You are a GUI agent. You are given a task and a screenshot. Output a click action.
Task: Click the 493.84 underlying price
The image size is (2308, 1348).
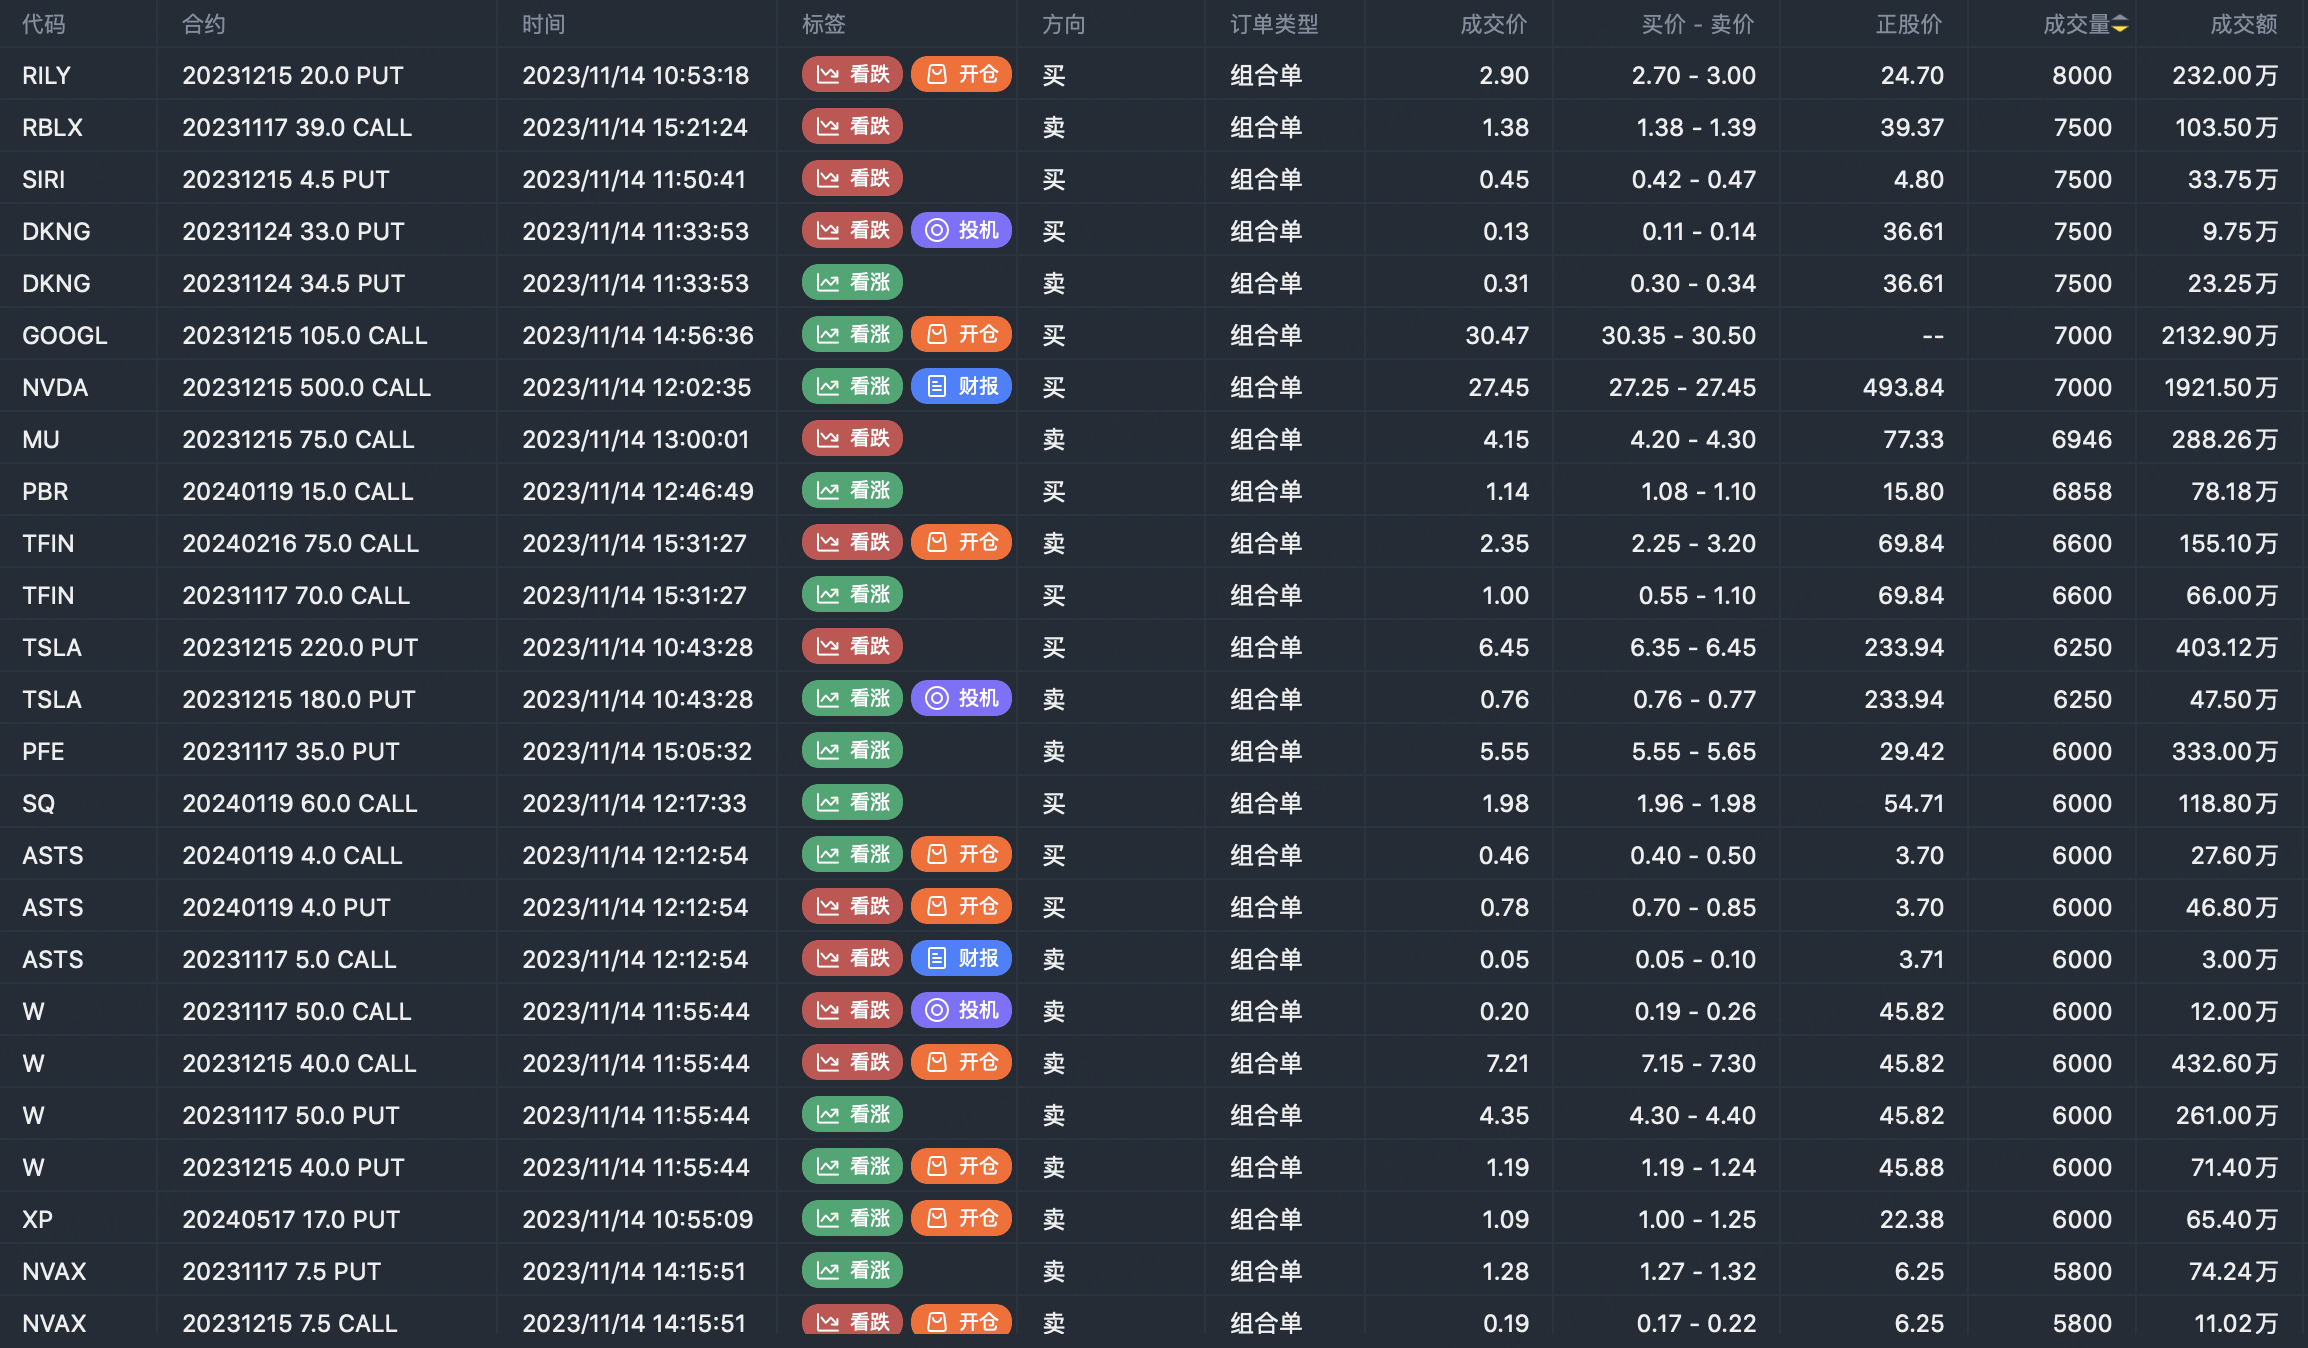[x=1903, y=387]
